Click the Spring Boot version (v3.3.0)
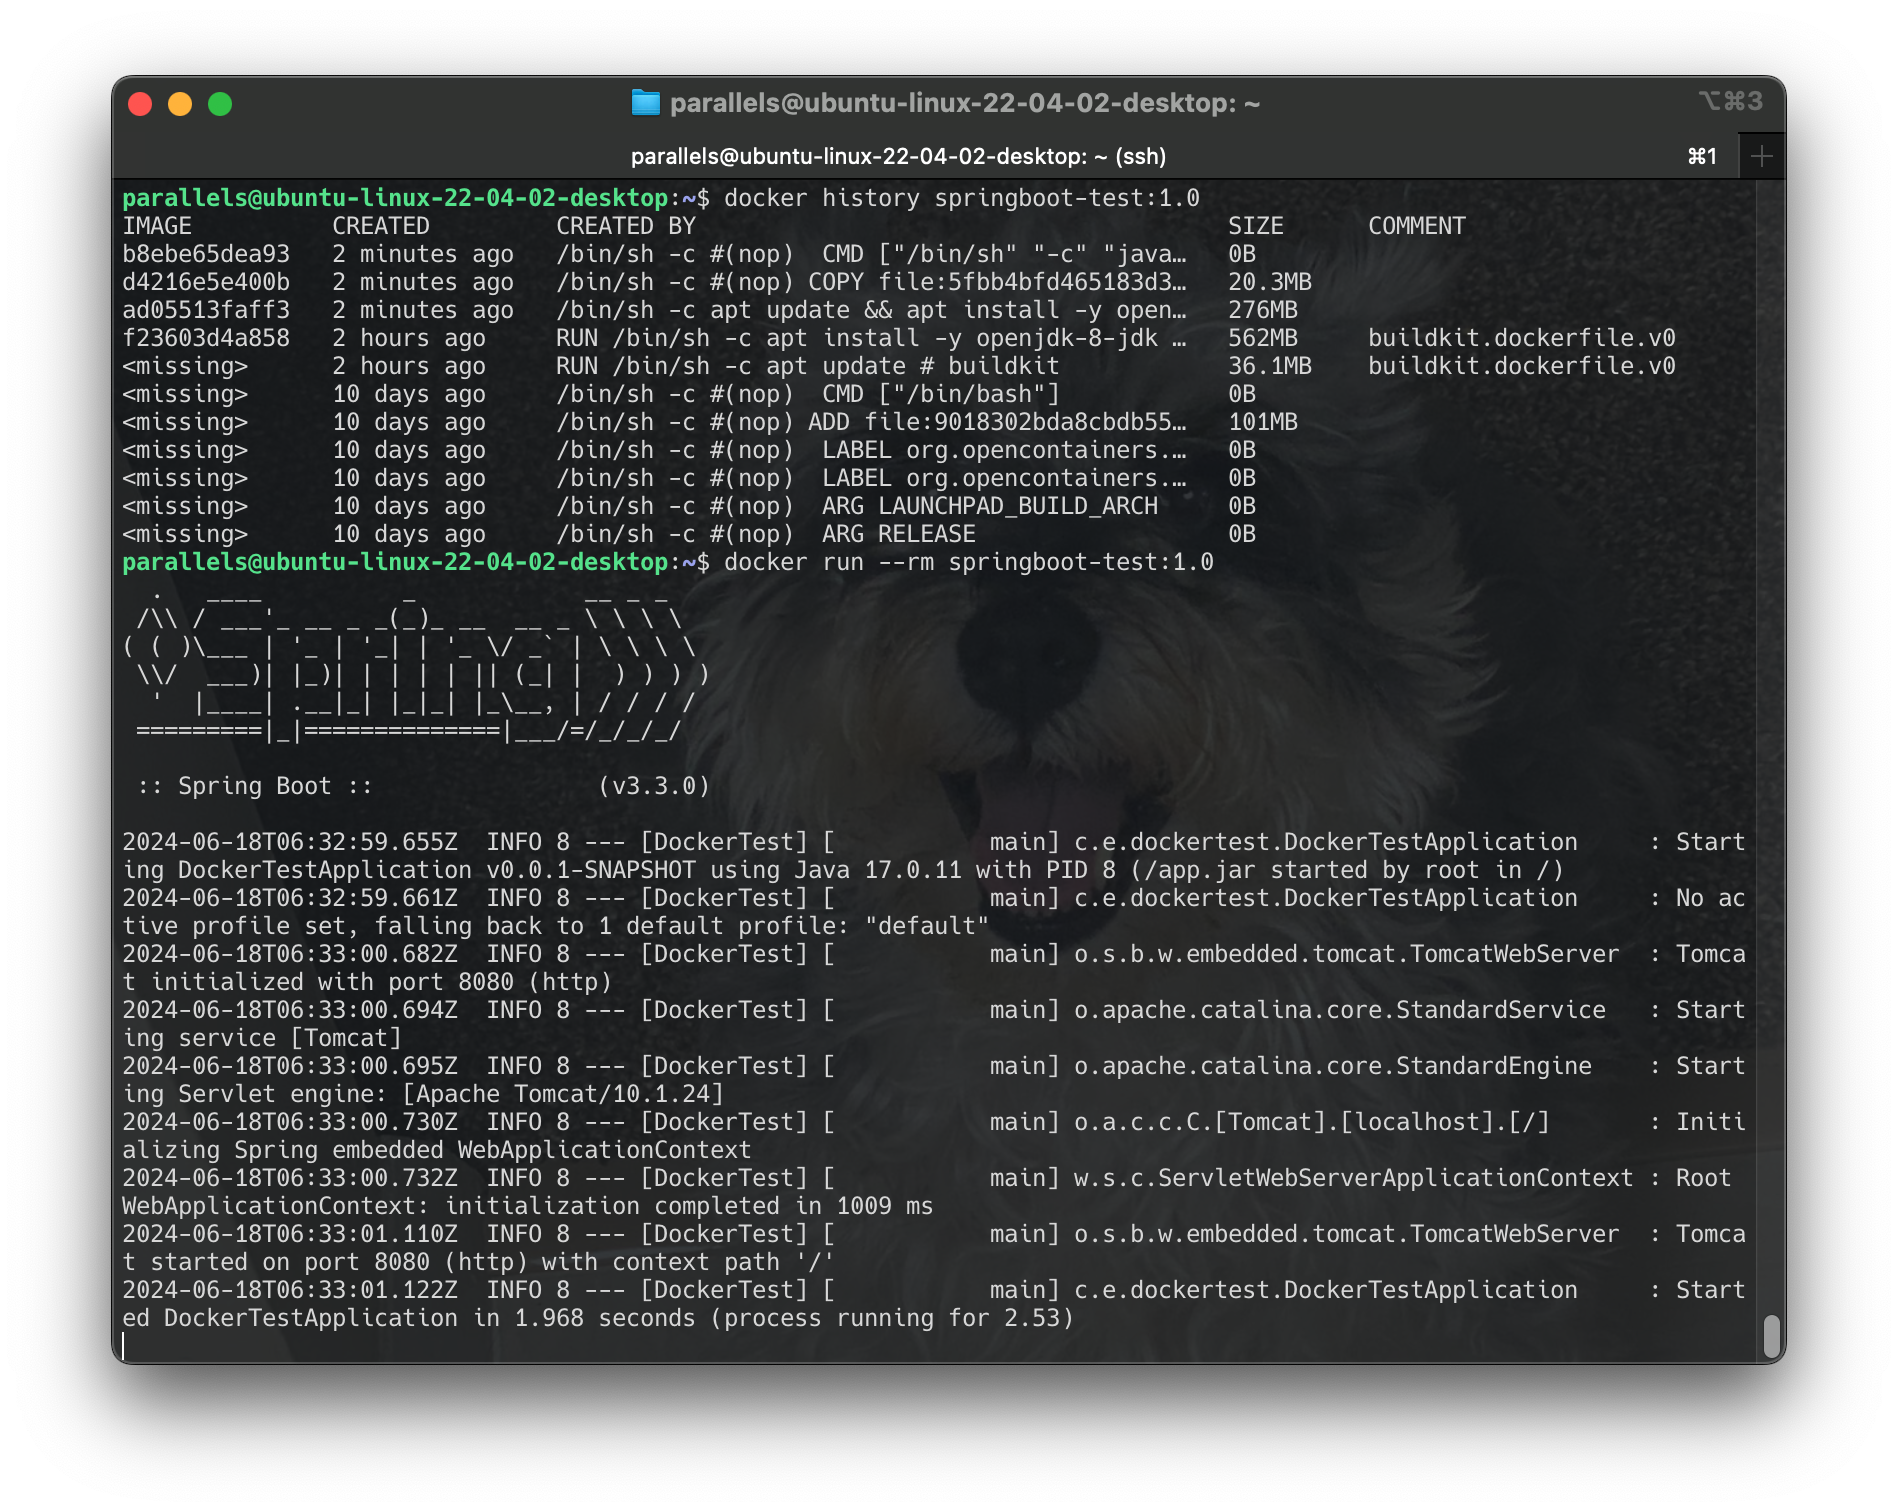Image resolution: width=1898 pixels, height=1512 pixels. [x=654, y=786]
